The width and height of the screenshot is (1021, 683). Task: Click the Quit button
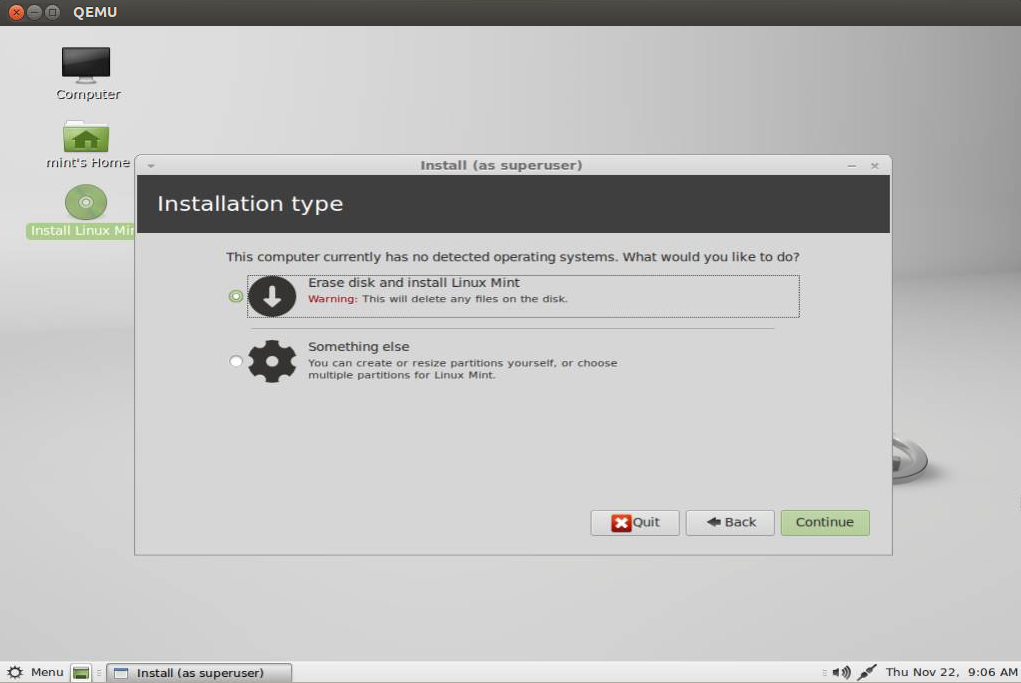point(635,523)
